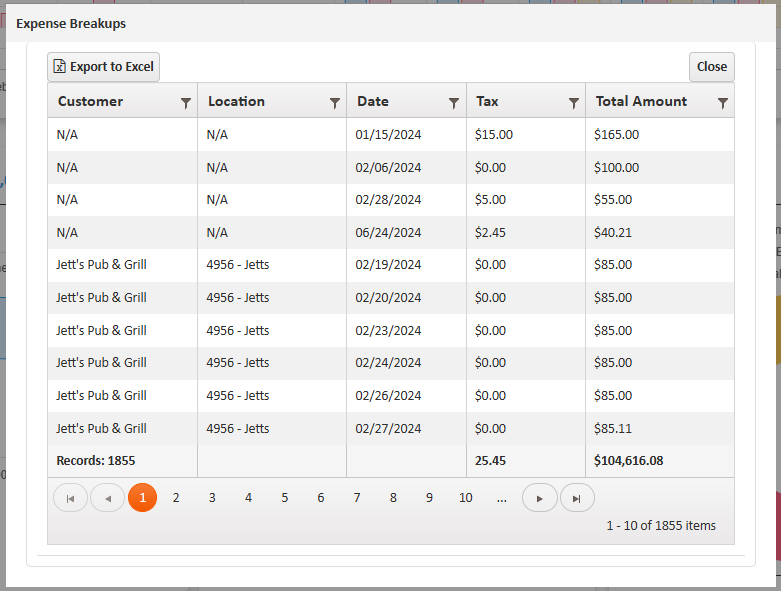
Task: Filter the Total Amount column
Action: [723, 102]
